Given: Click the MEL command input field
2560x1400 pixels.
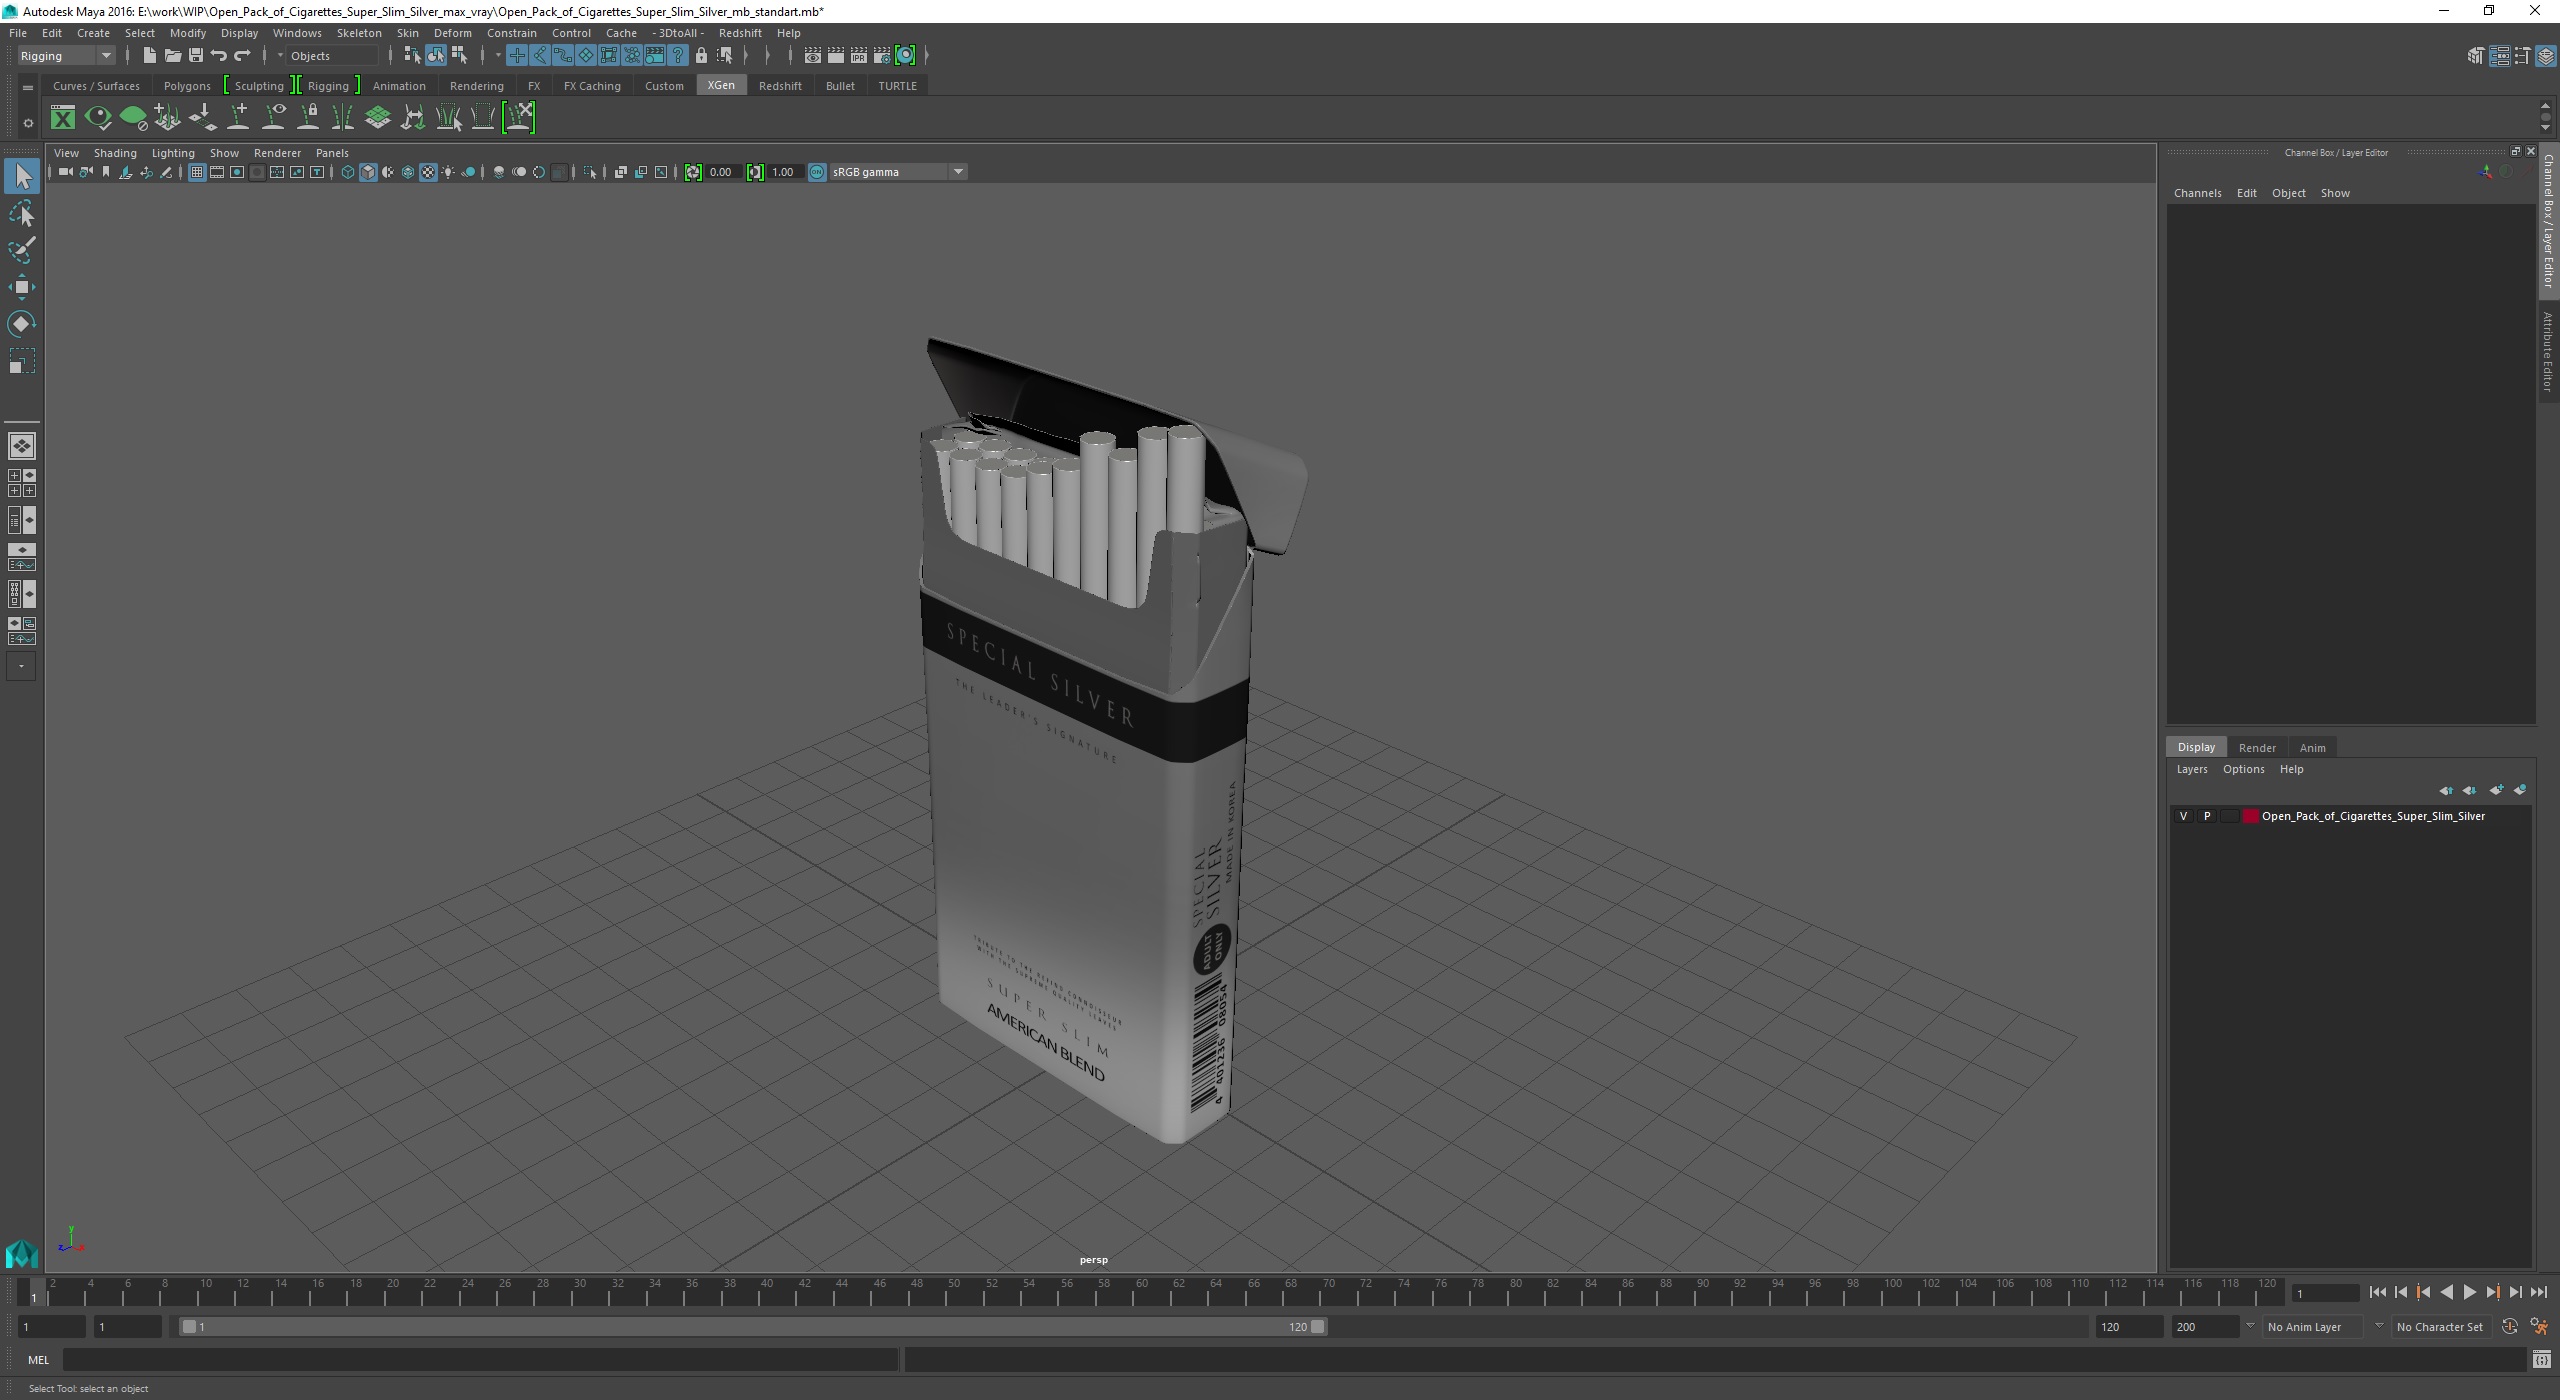Looking at the screenshot, I should (480, 1360).
